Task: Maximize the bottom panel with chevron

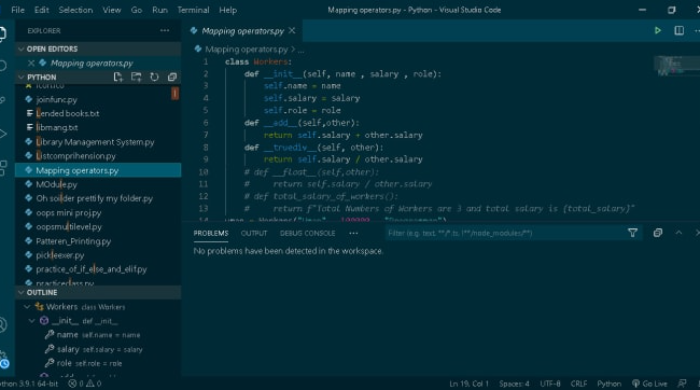Action: point(679,232)
